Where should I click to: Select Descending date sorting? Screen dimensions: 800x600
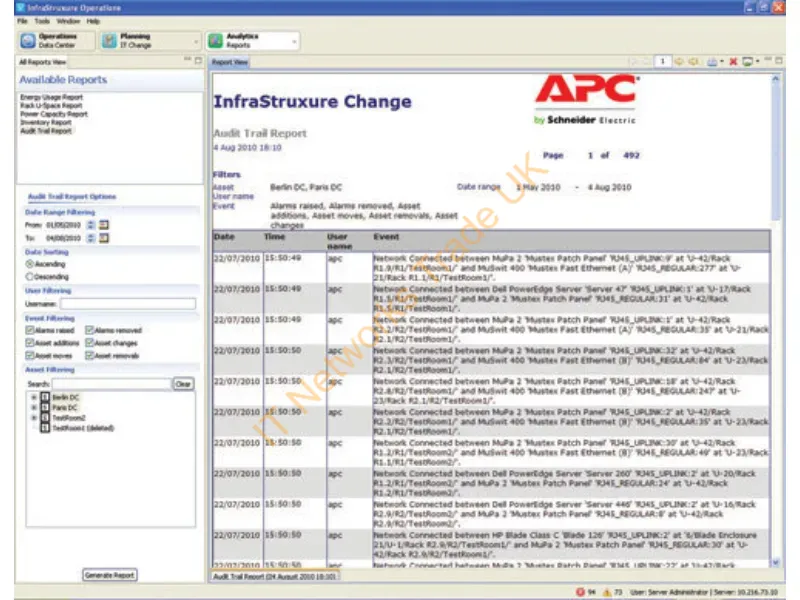30,277
